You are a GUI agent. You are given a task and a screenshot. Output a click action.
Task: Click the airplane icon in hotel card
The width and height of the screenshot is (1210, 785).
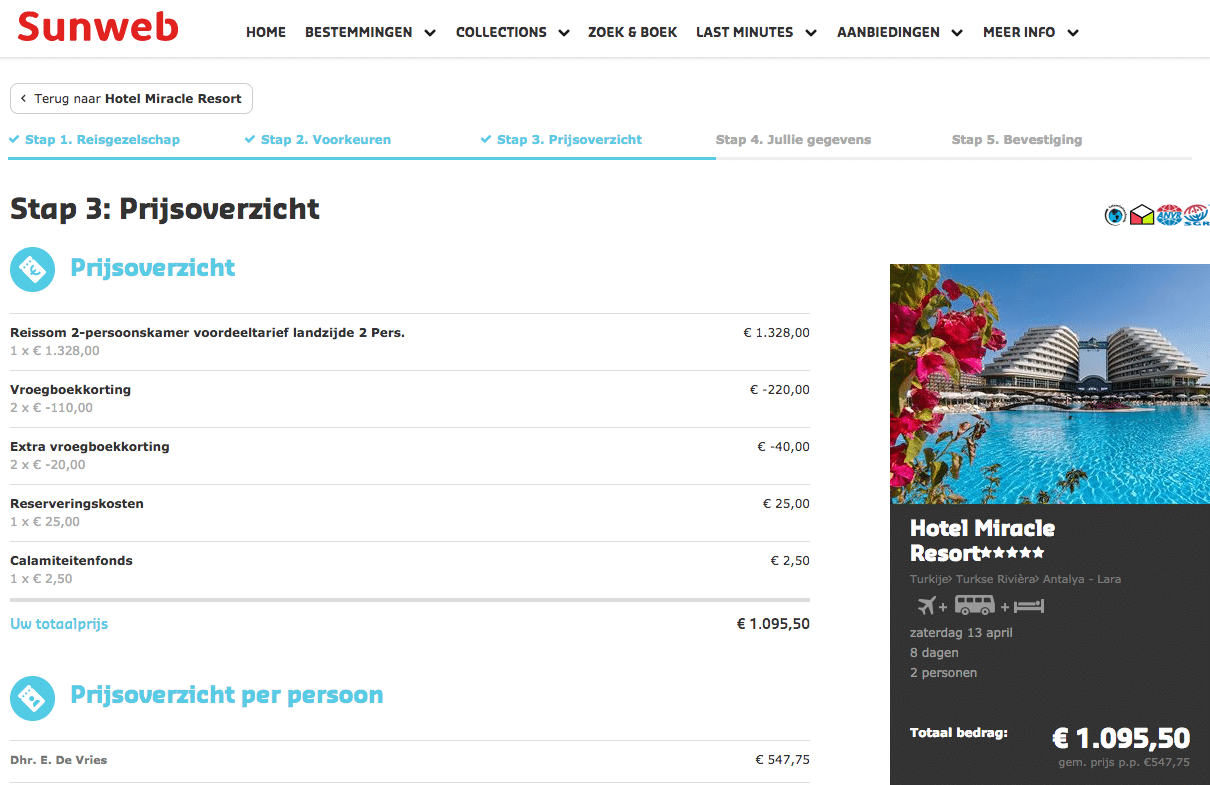(x=926, y=605)
